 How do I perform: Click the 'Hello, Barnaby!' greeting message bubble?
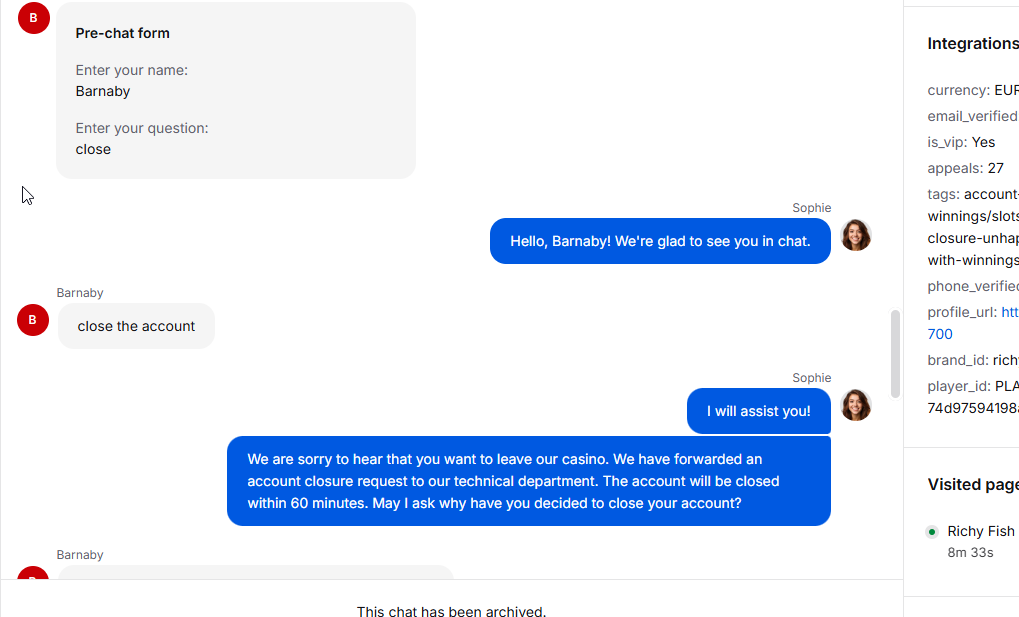[660, 241]
